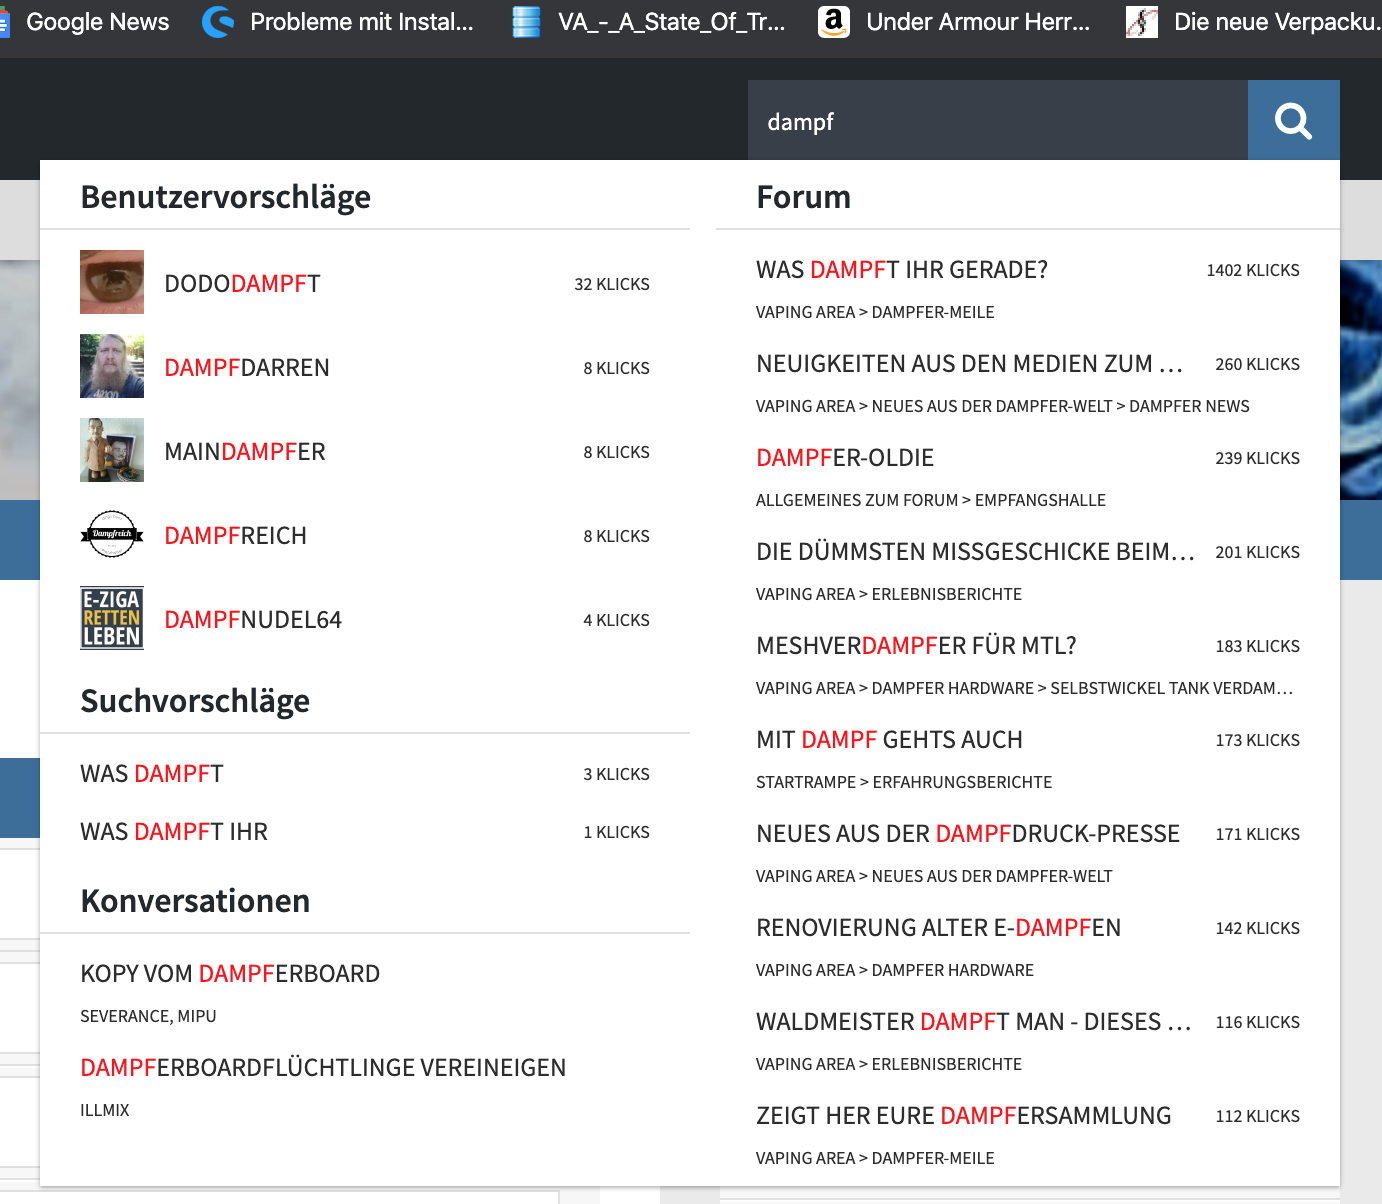Open the Probleme mit Install bookmark
The height and width of the screenshot is (1204, 1382).
[340, 22]
